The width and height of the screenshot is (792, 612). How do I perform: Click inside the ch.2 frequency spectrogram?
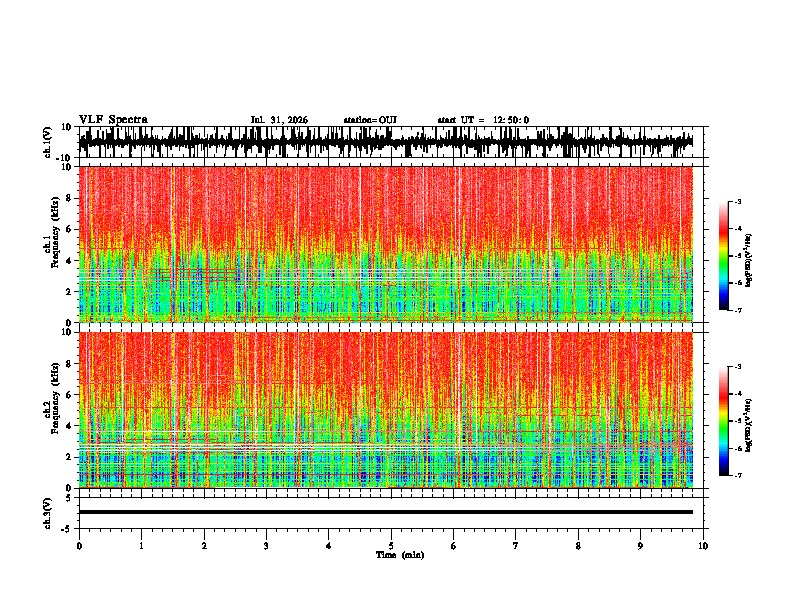[385, 410]
